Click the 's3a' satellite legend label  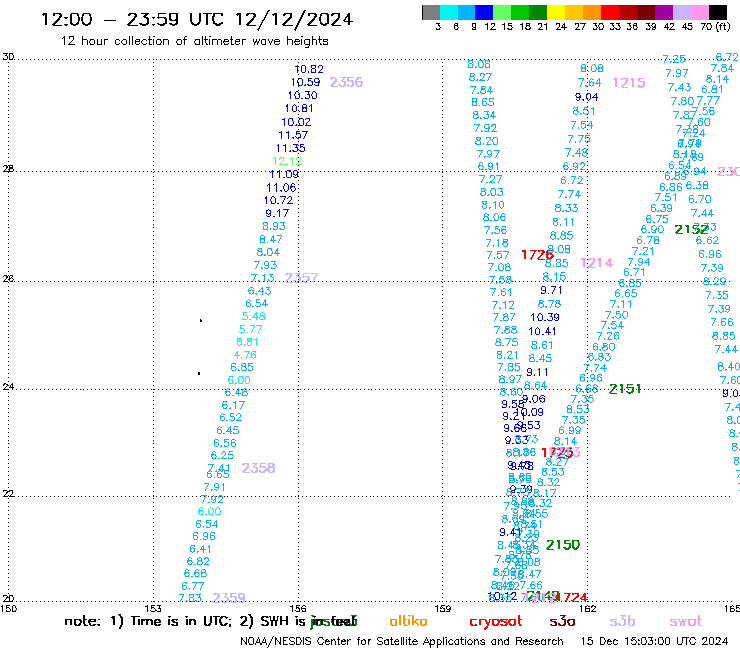pyautogui.click(x=562, y=621)
